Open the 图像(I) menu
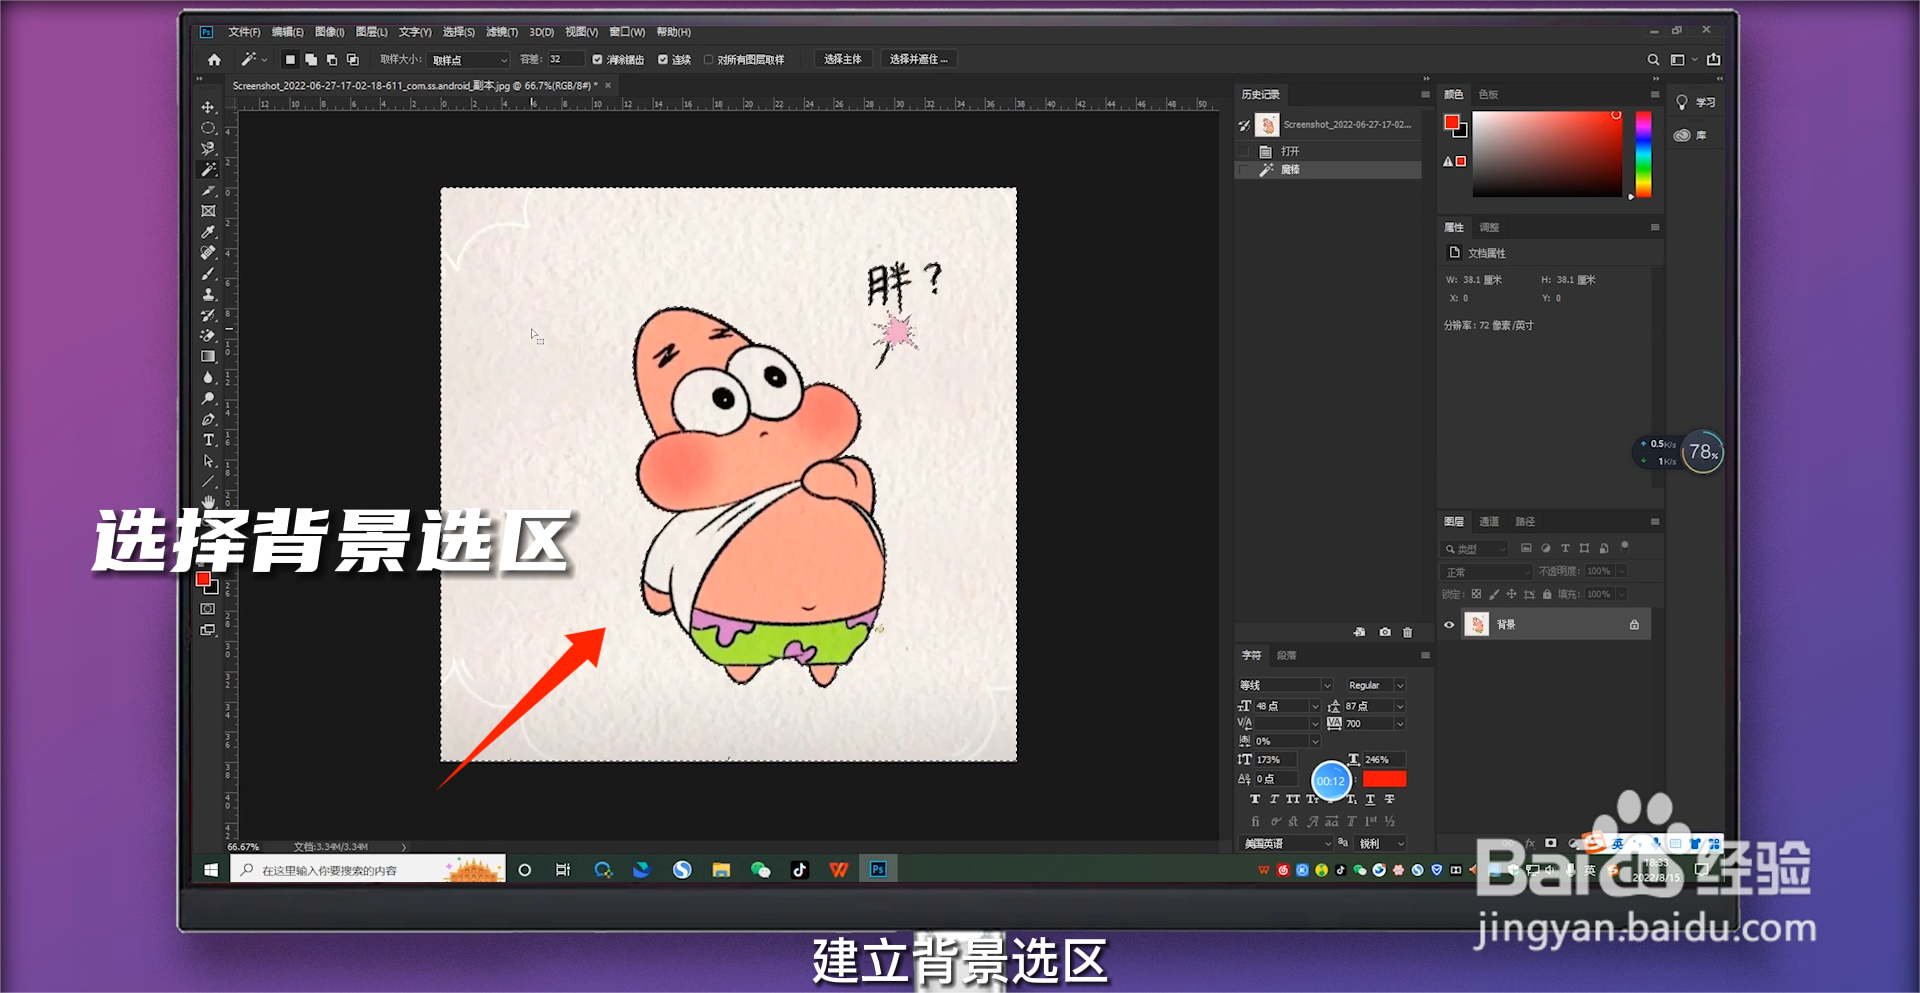This screenshot has width=1920, height=993. (x=329, y=32)
